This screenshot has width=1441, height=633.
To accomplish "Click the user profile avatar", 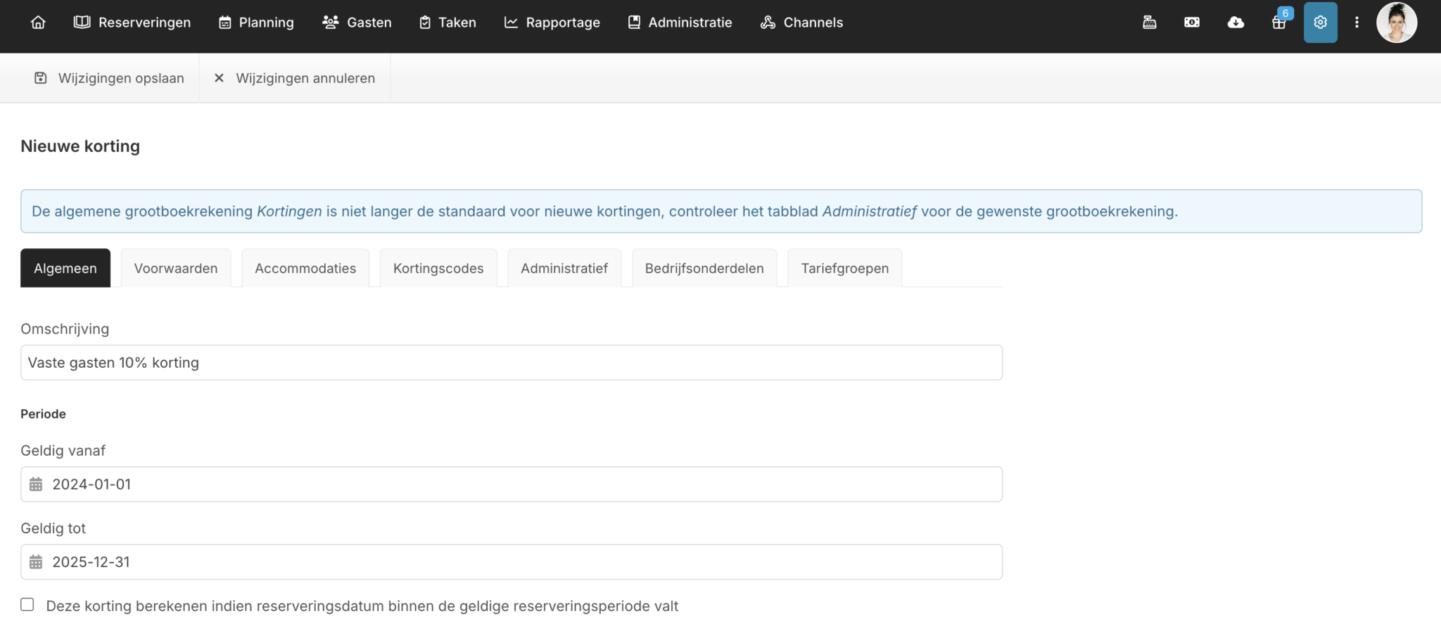I will point(1396,22).
